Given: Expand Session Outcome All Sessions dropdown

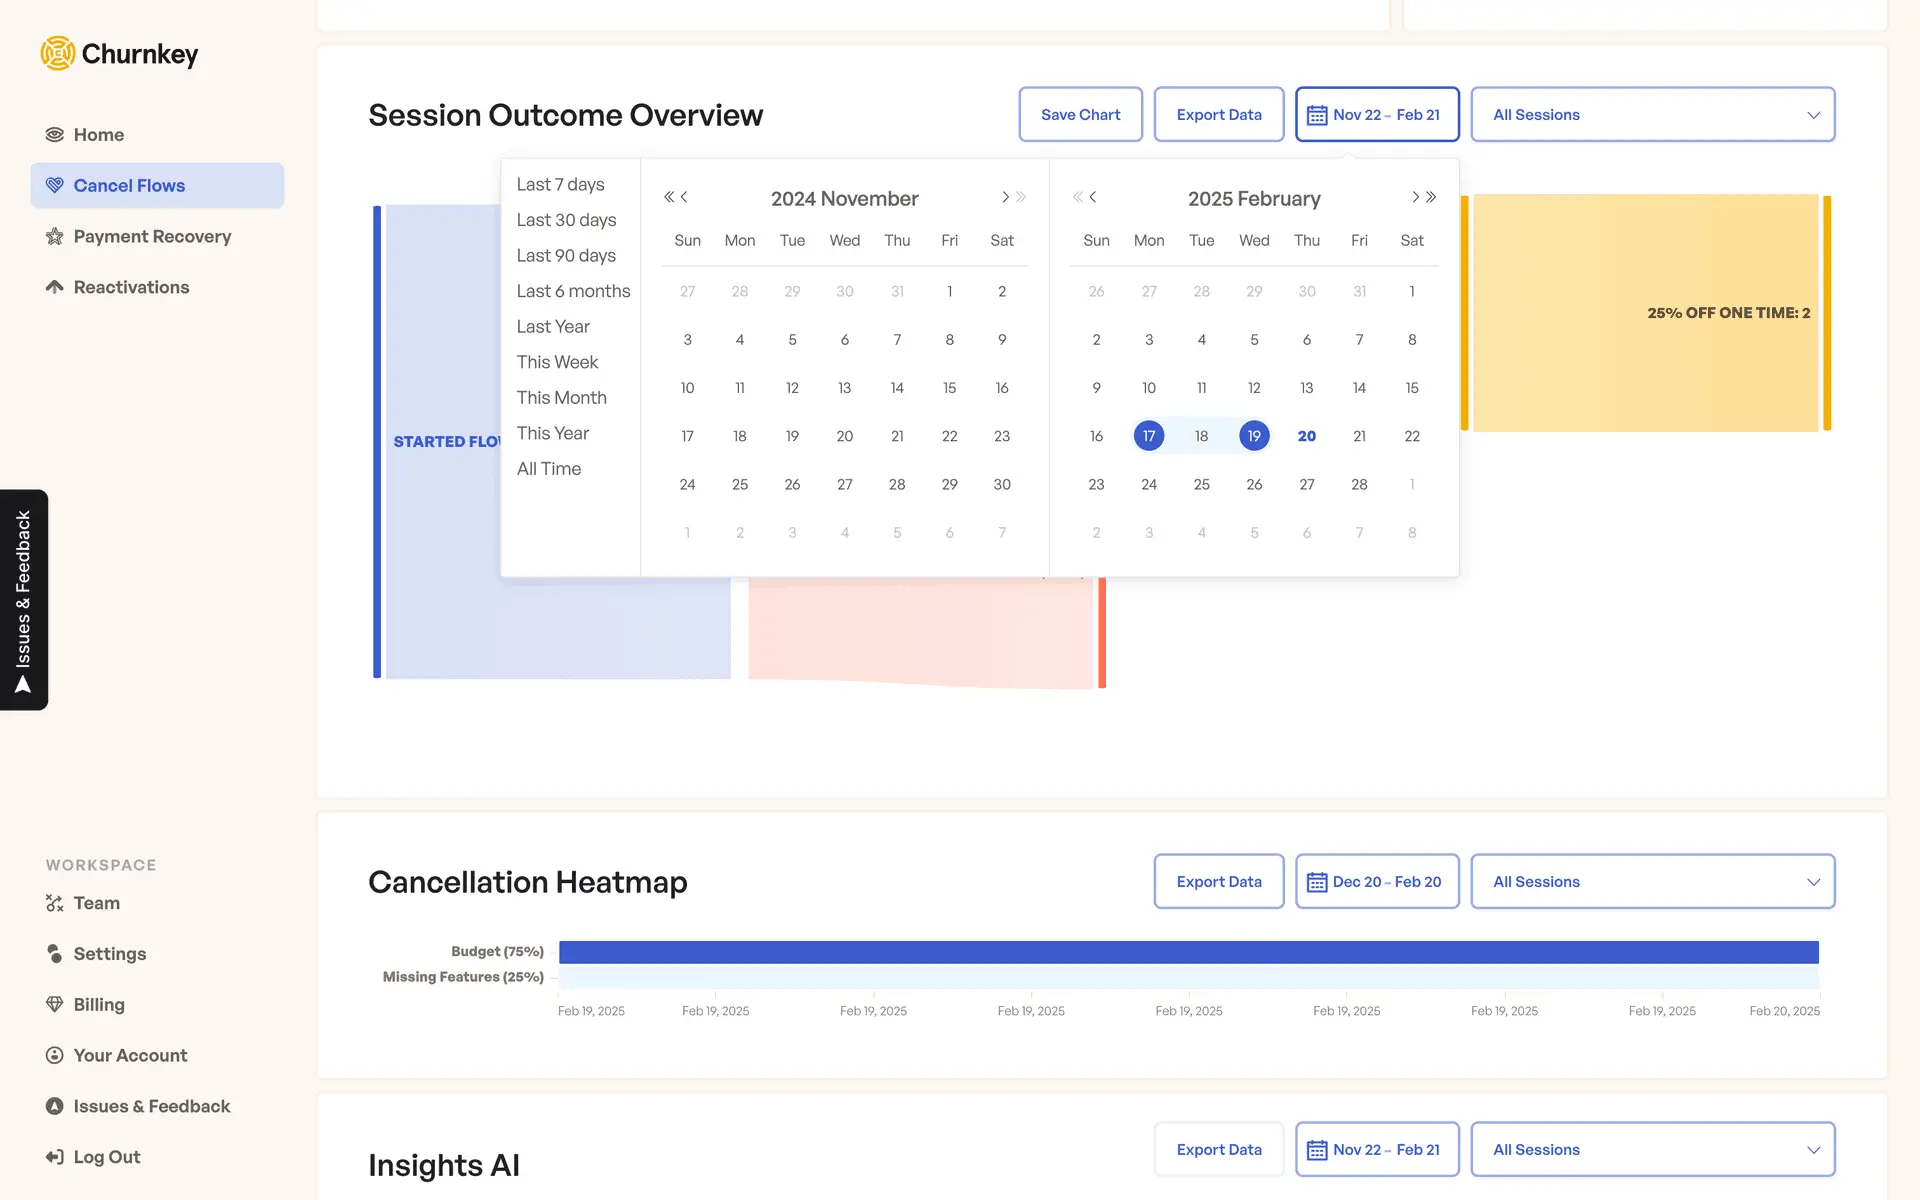Looking at the screenshot, I should (1652, 115).
